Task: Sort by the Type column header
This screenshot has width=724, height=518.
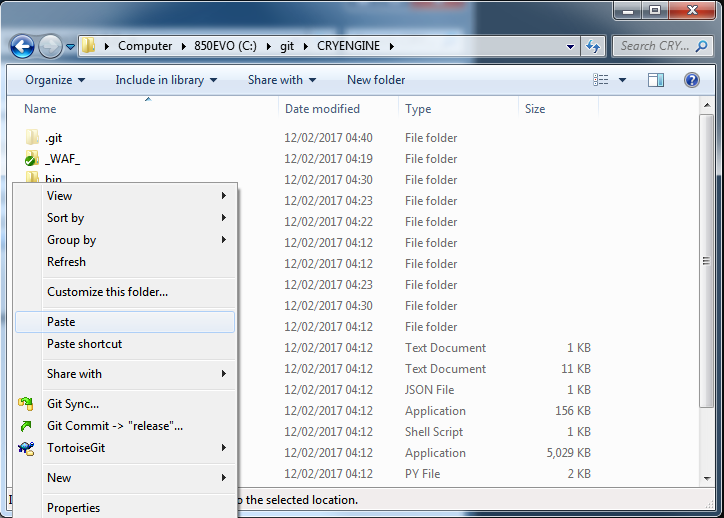Action: click(x=418, y=109)
